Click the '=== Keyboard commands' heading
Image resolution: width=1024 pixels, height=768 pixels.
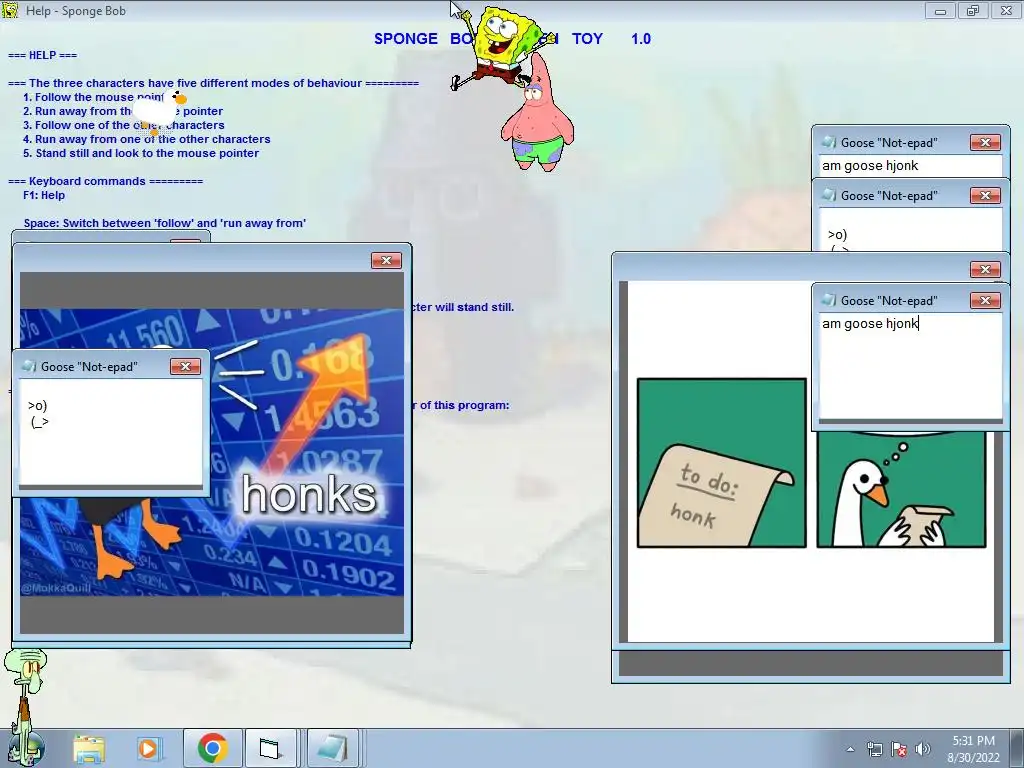click(x=105, y=181)
